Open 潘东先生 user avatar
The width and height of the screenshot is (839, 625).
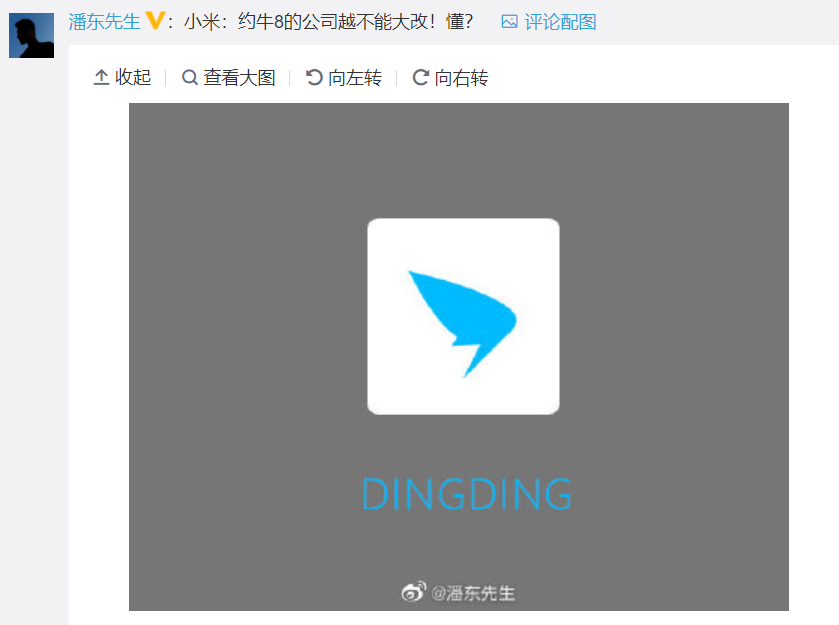[x=32, y=35]
